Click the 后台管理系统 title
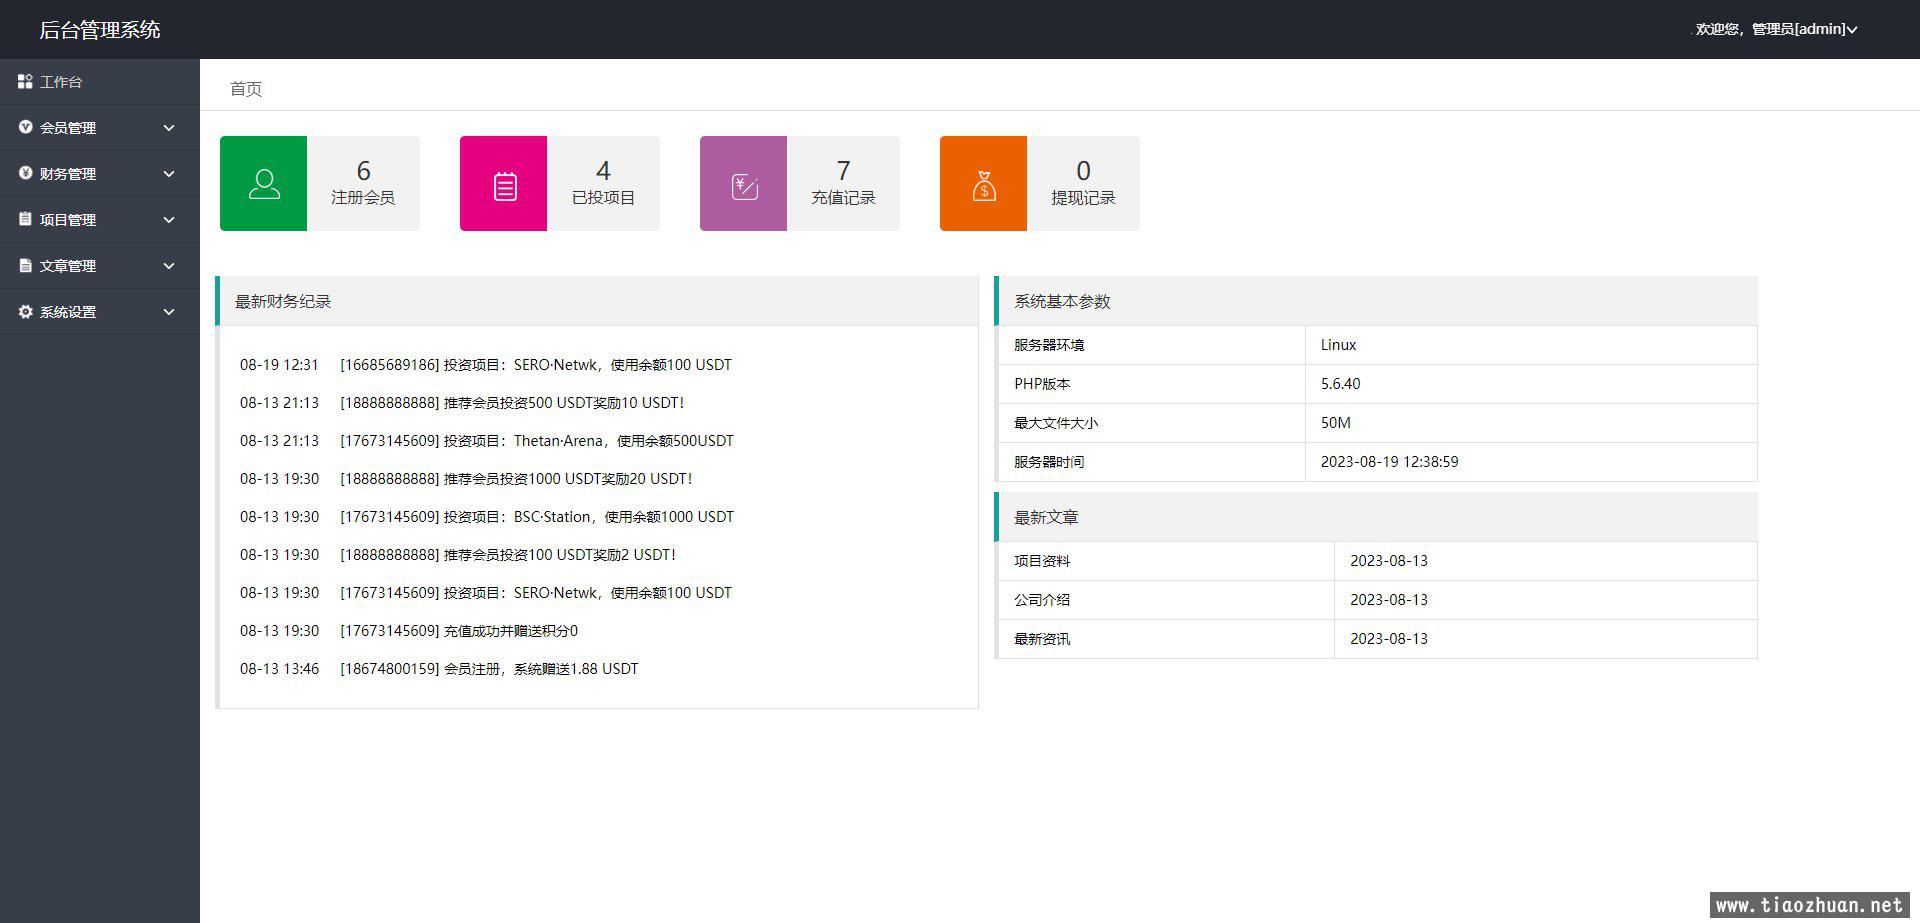The height and width of the screenshot is (923, 1920). click(x=100, y=30)
